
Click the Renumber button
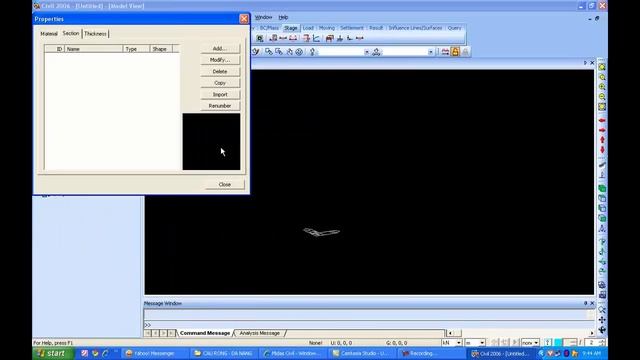[220, 106]
